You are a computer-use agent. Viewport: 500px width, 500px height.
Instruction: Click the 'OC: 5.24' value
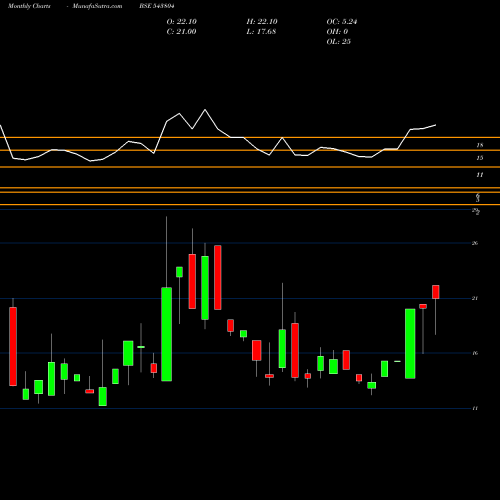click(342, 22)
